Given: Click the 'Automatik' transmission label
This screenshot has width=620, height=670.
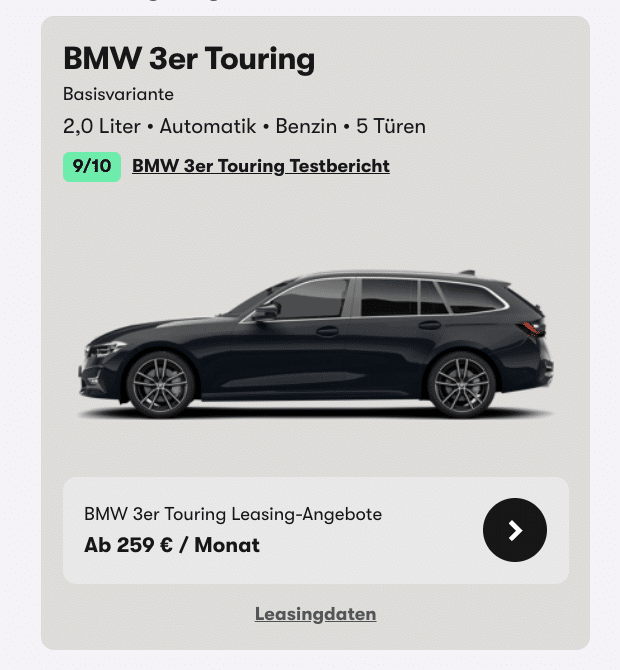Looking at the screenshot, I should [x=208, y=126].
